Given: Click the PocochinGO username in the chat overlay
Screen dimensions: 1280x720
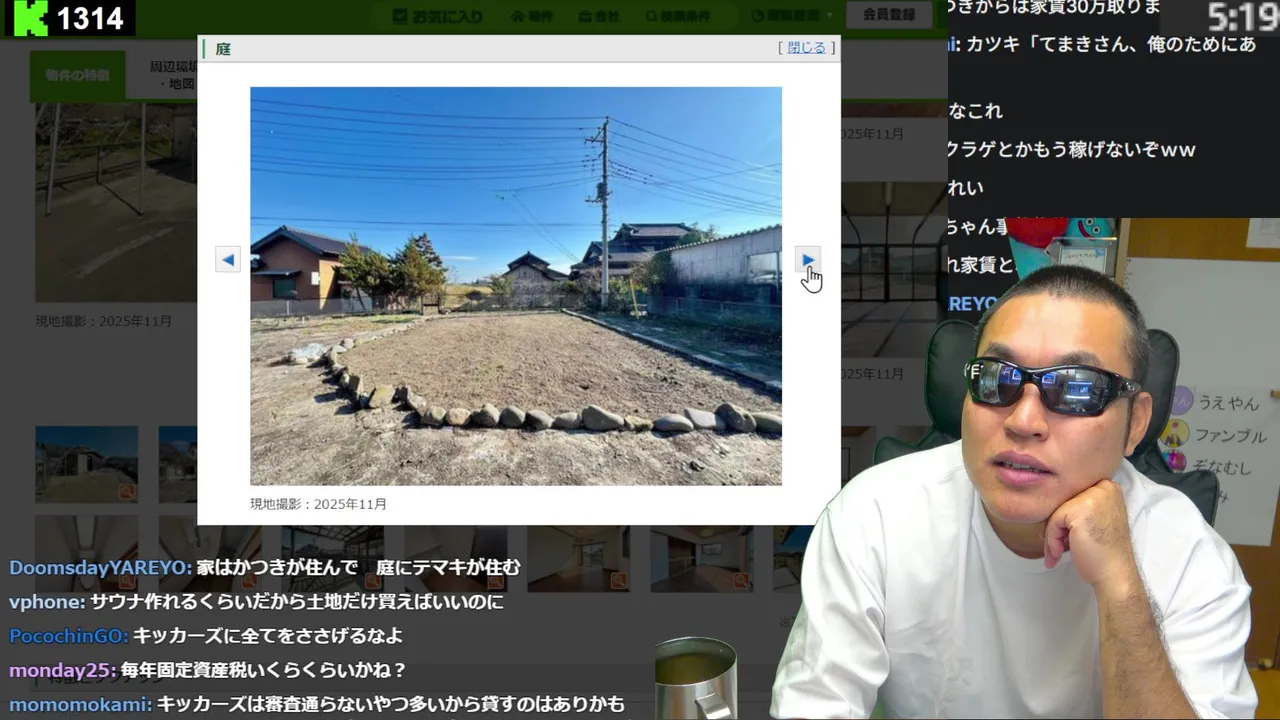Looking at the screenshot, I should click(x=68, y=636).
